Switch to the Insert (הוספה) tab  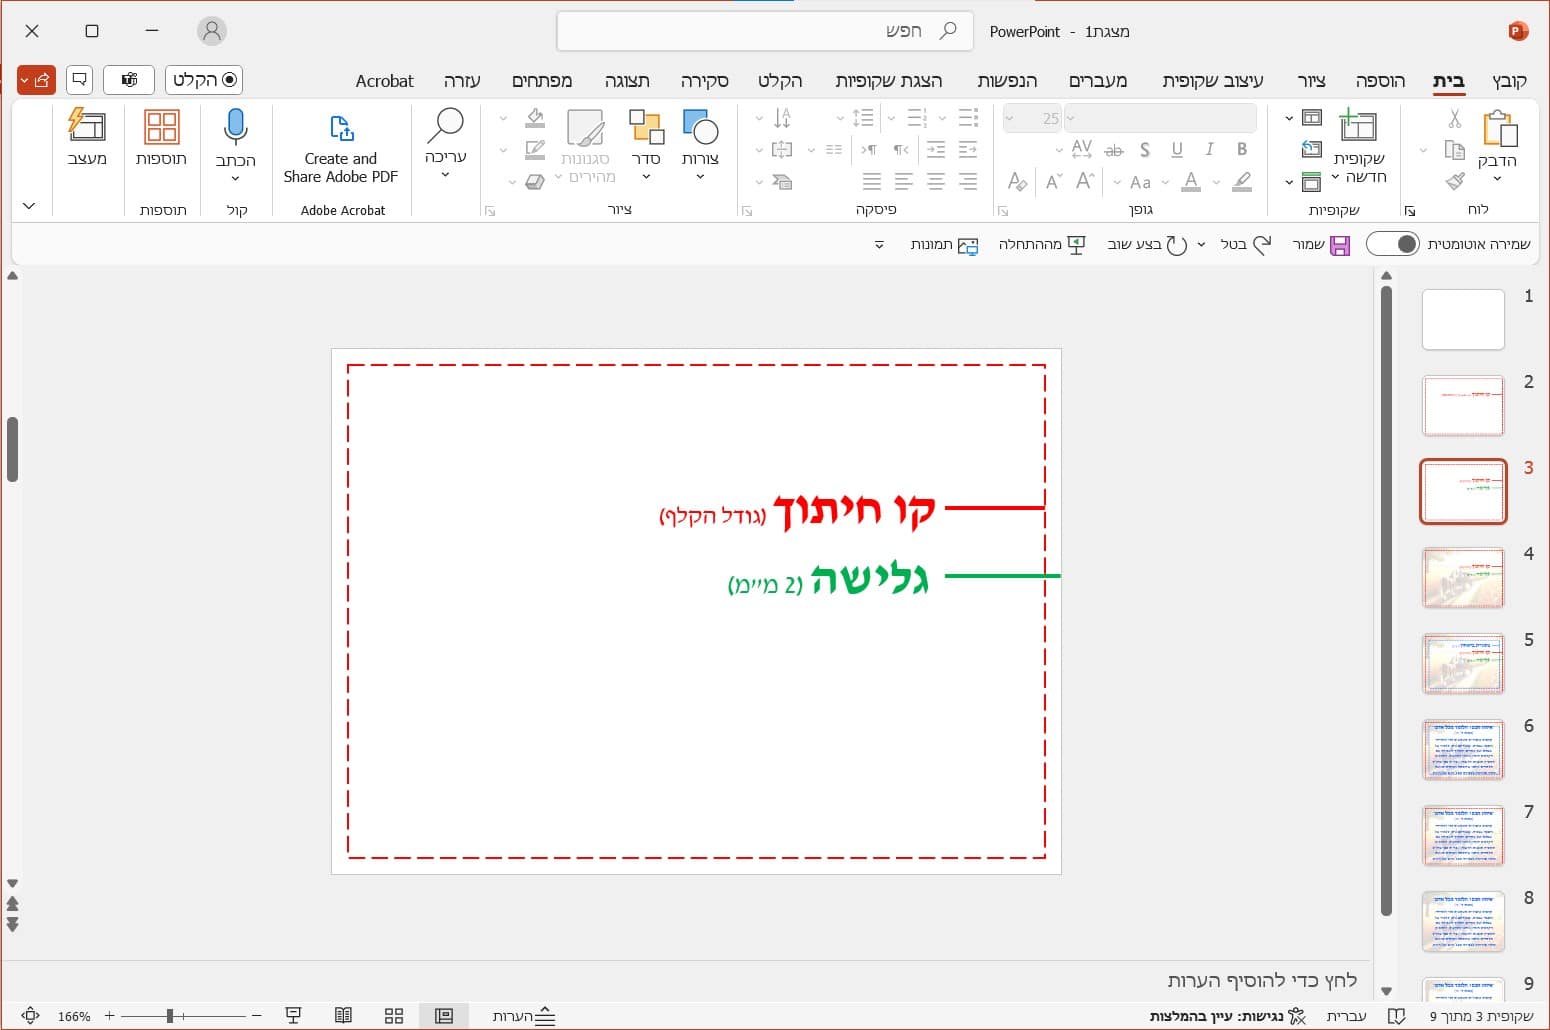1380,81
